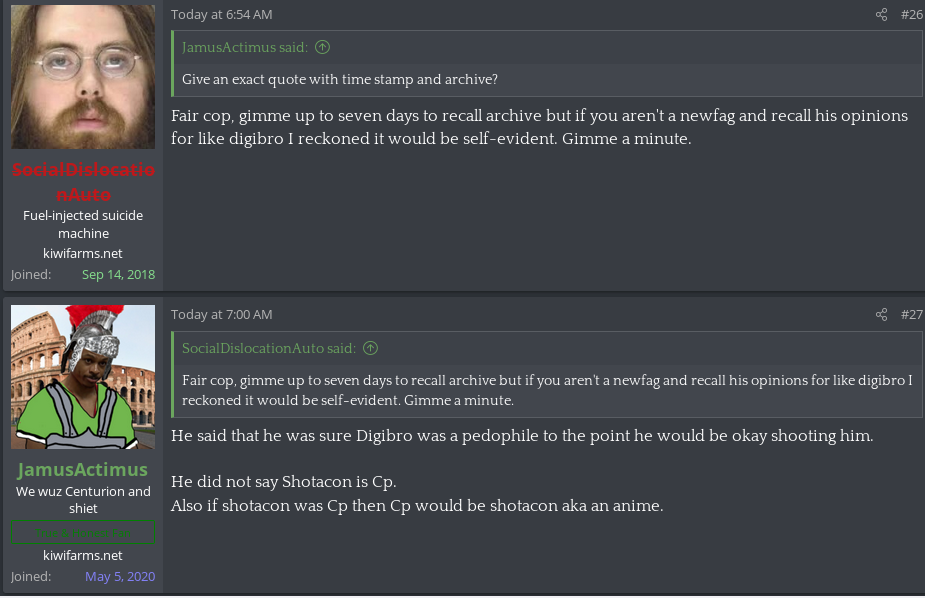Expand the quoted text in post #26

pos(340,80)
